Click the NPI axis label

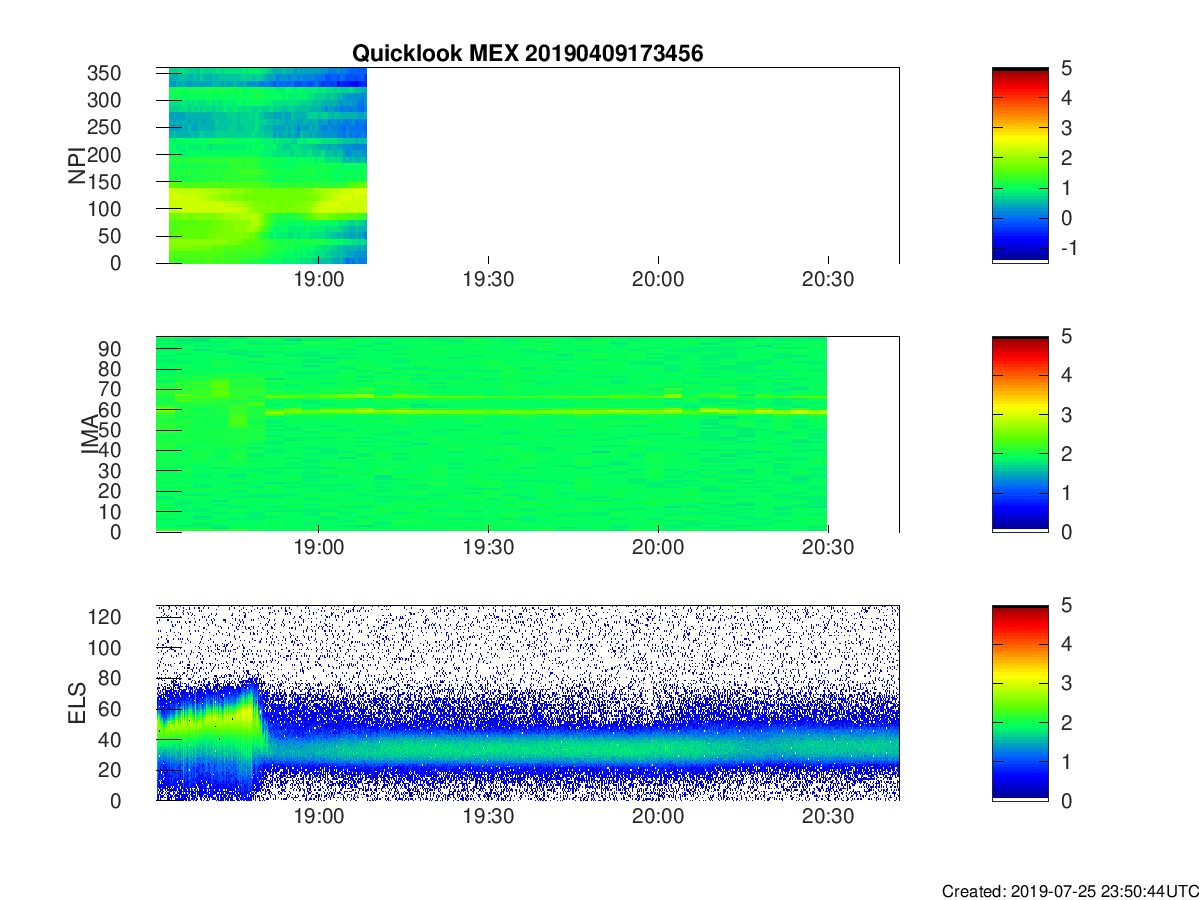76,165
